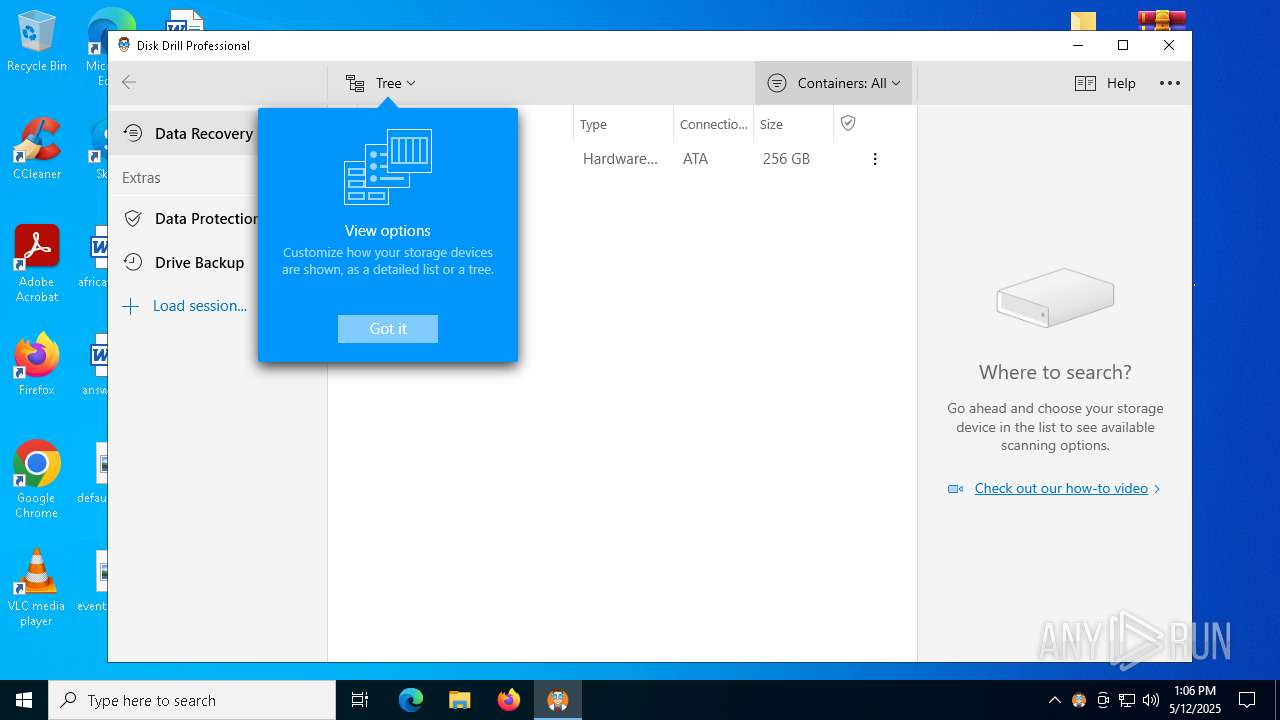The height and width of the screenshot is (720, 1280).
Task: Open VLC media player desktop shortcut
Action: 37,588
